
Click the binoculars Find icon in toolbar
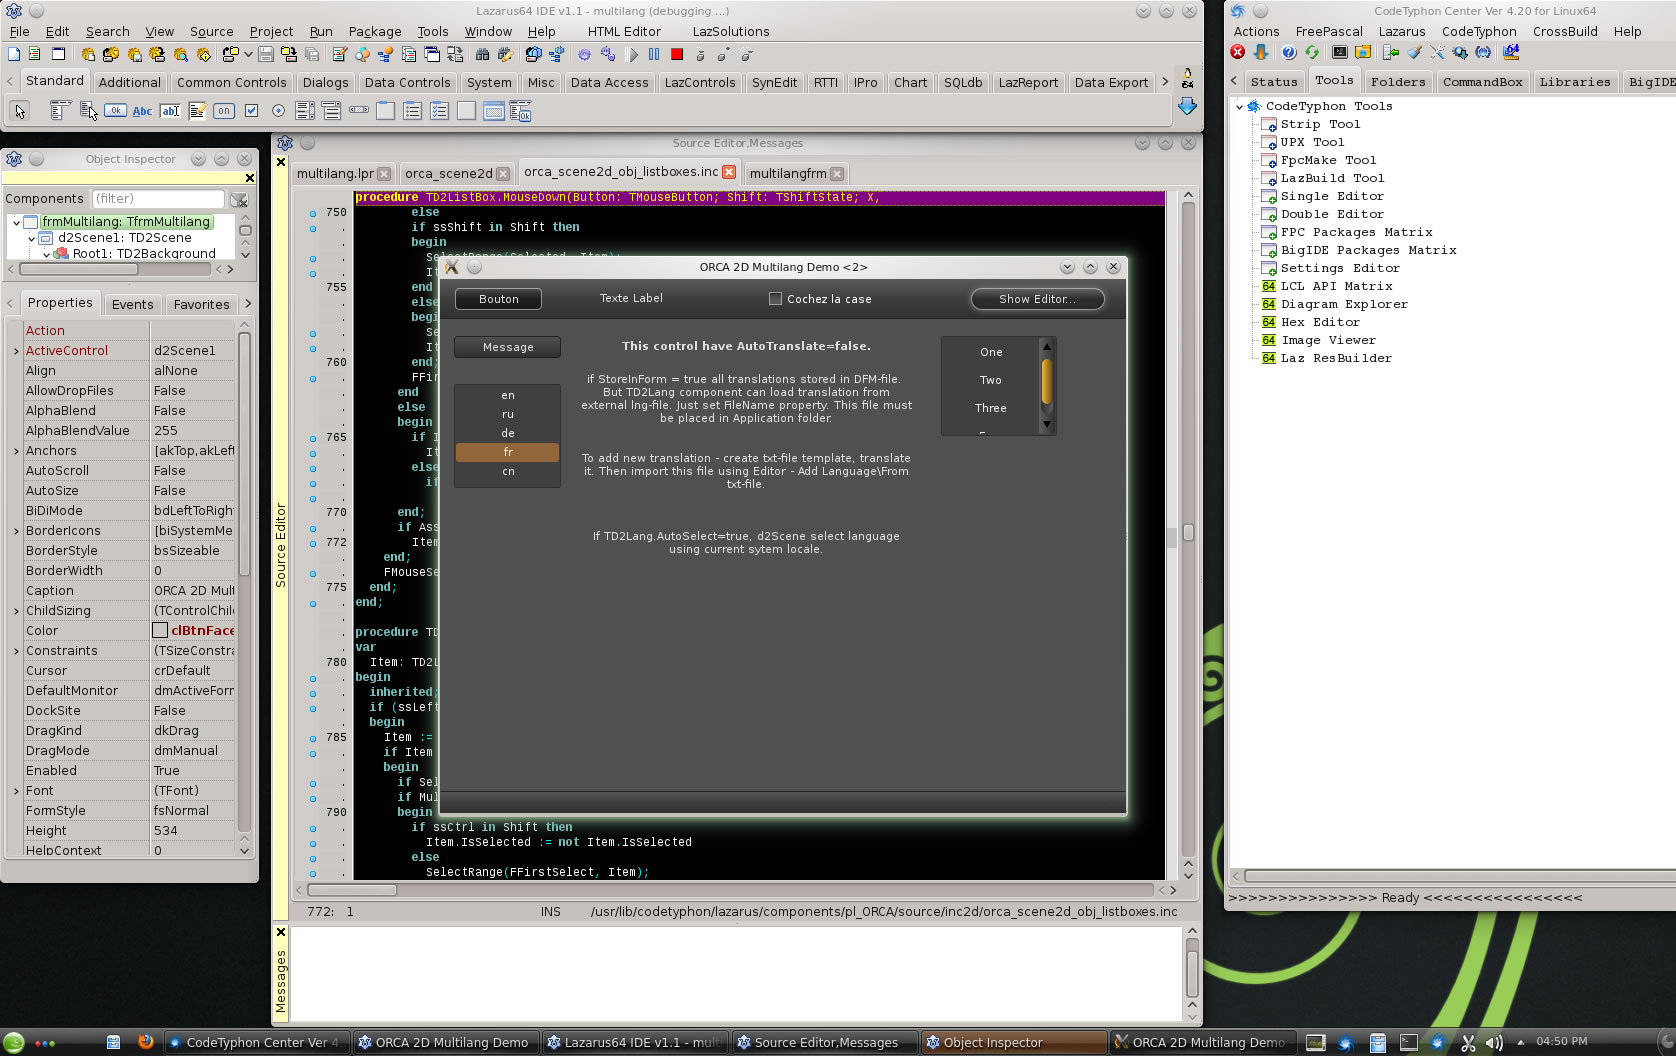click(x=482, y=55)
